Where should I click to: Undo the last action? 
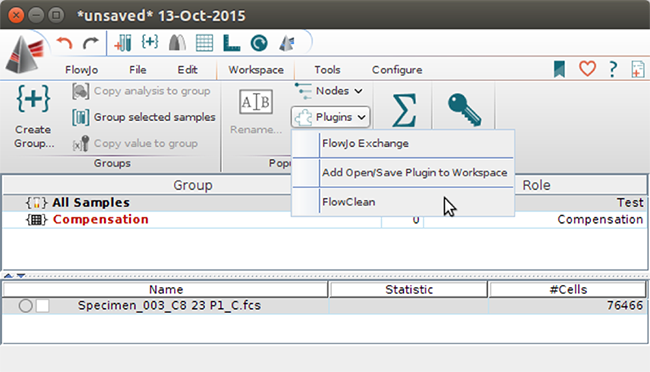click(64, 43)
